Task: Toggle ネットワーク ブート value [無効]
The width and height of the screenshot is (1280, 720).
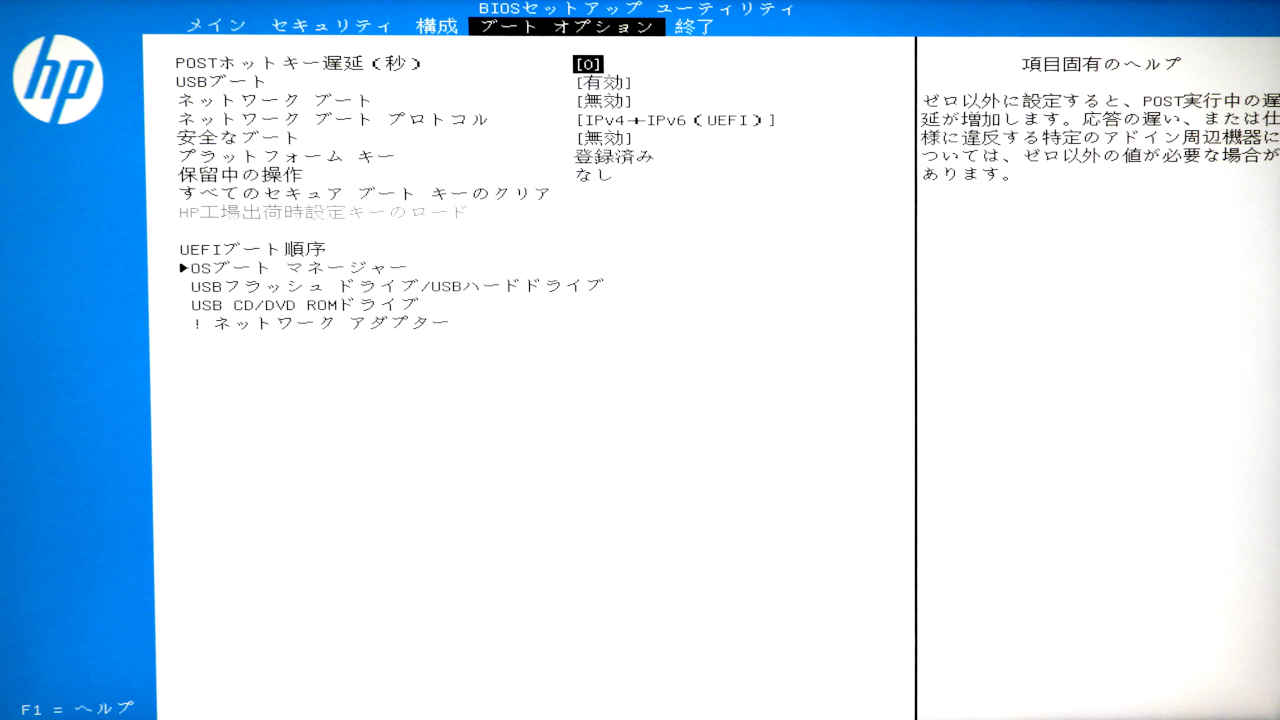Action: 604,101
